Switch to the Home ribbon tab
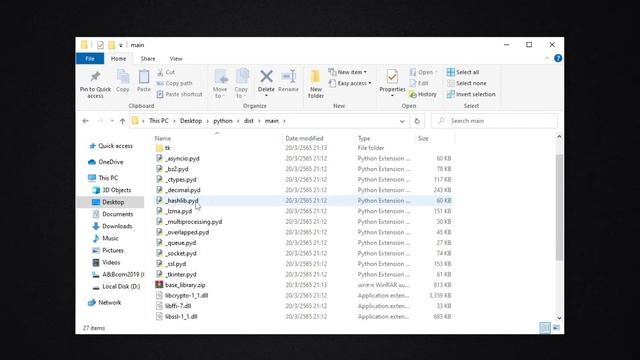The width and height of the screenshot is (640, 360). click(118, 59)
